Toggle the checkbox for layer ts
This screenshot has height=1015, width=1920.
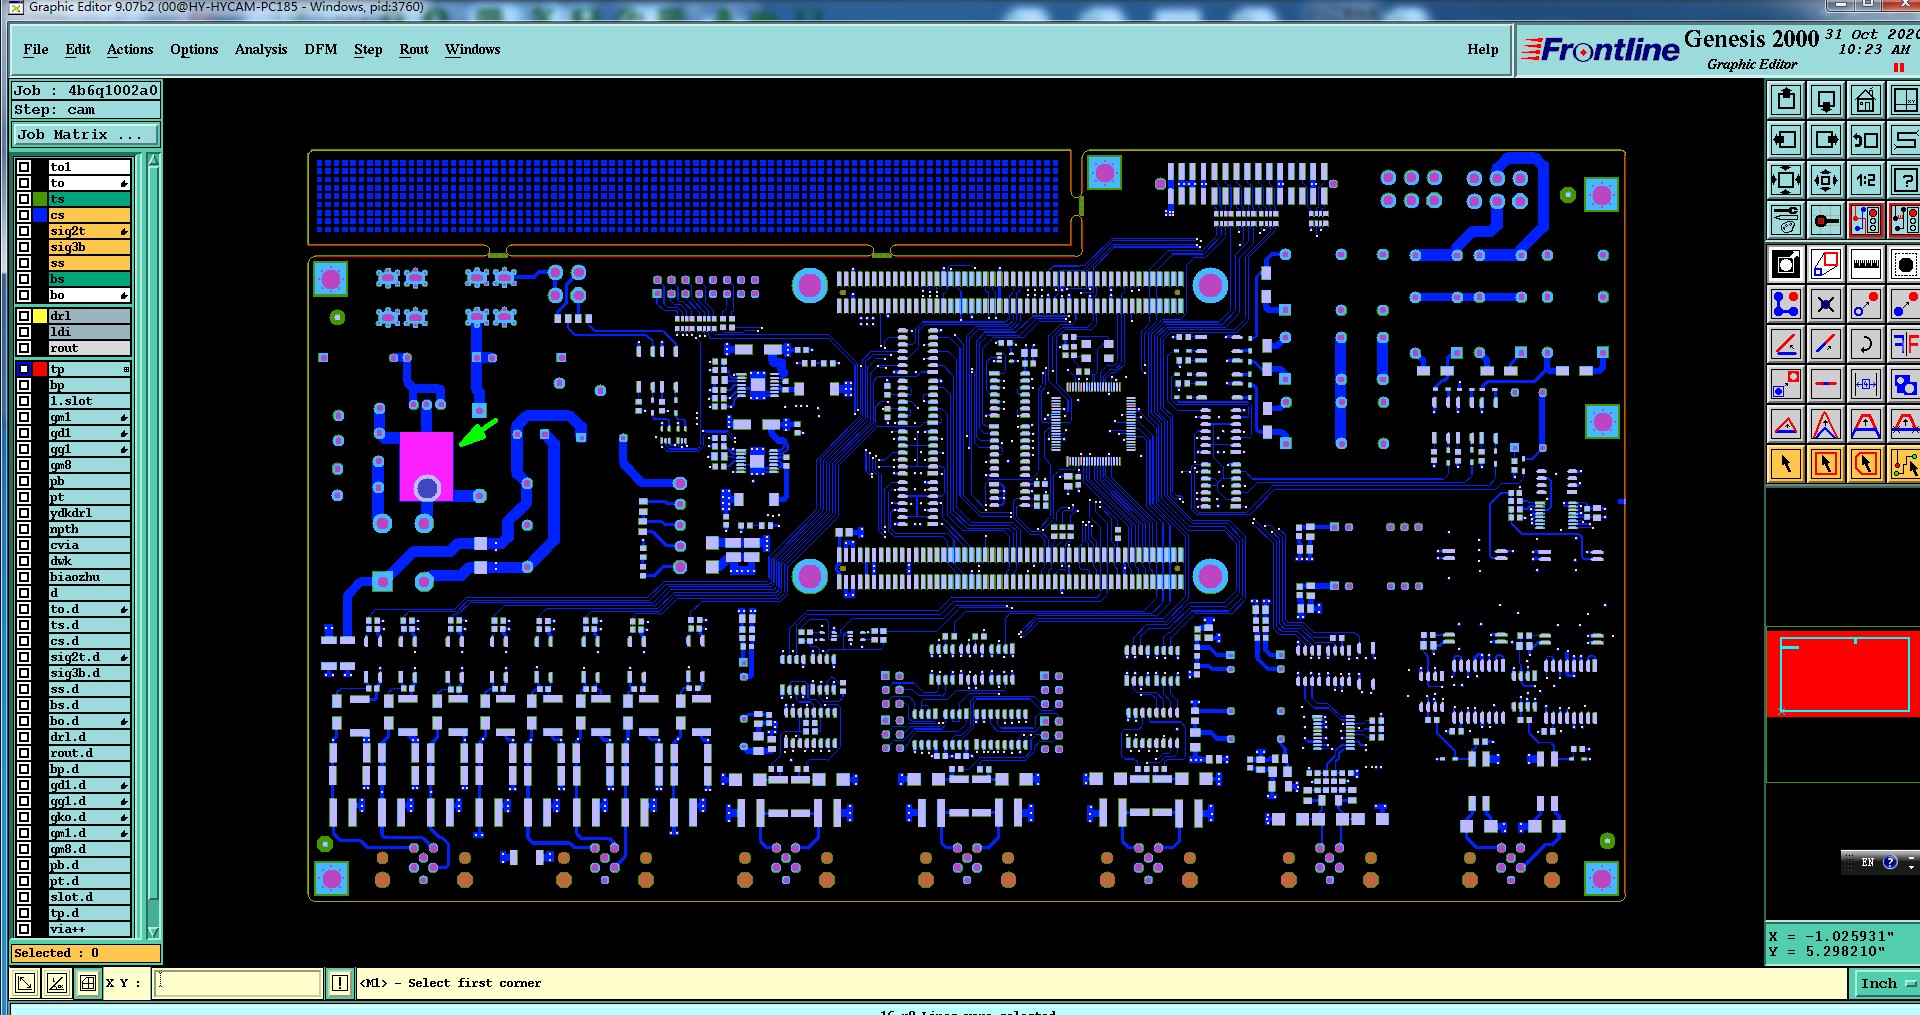tap(24, 199)
